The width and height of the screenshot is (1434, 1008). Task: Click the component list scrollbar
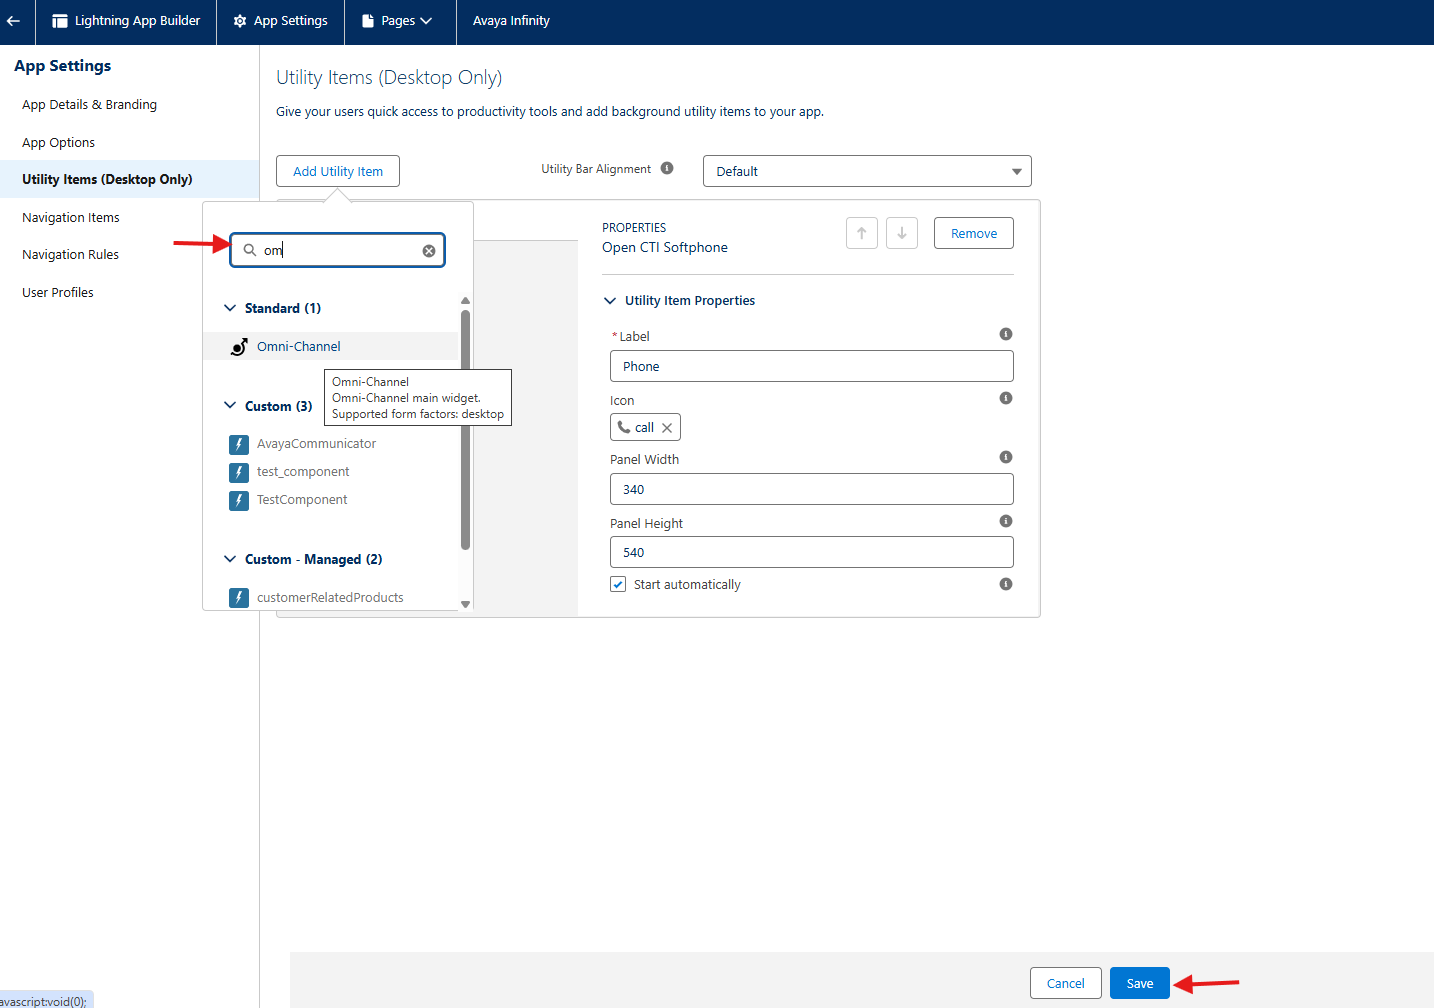pos(465,430)
